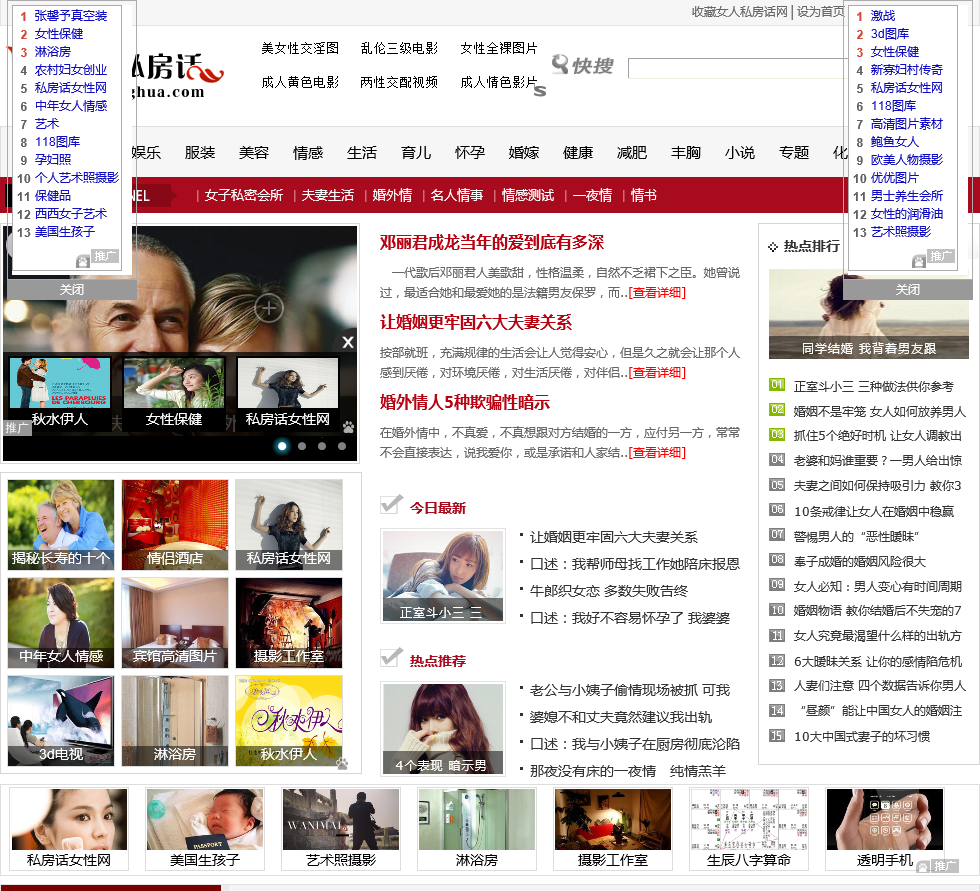Select the fourth slideshow dot indicator
The width and height of the screenshot is (980, 891).
[x=342, y=446]
